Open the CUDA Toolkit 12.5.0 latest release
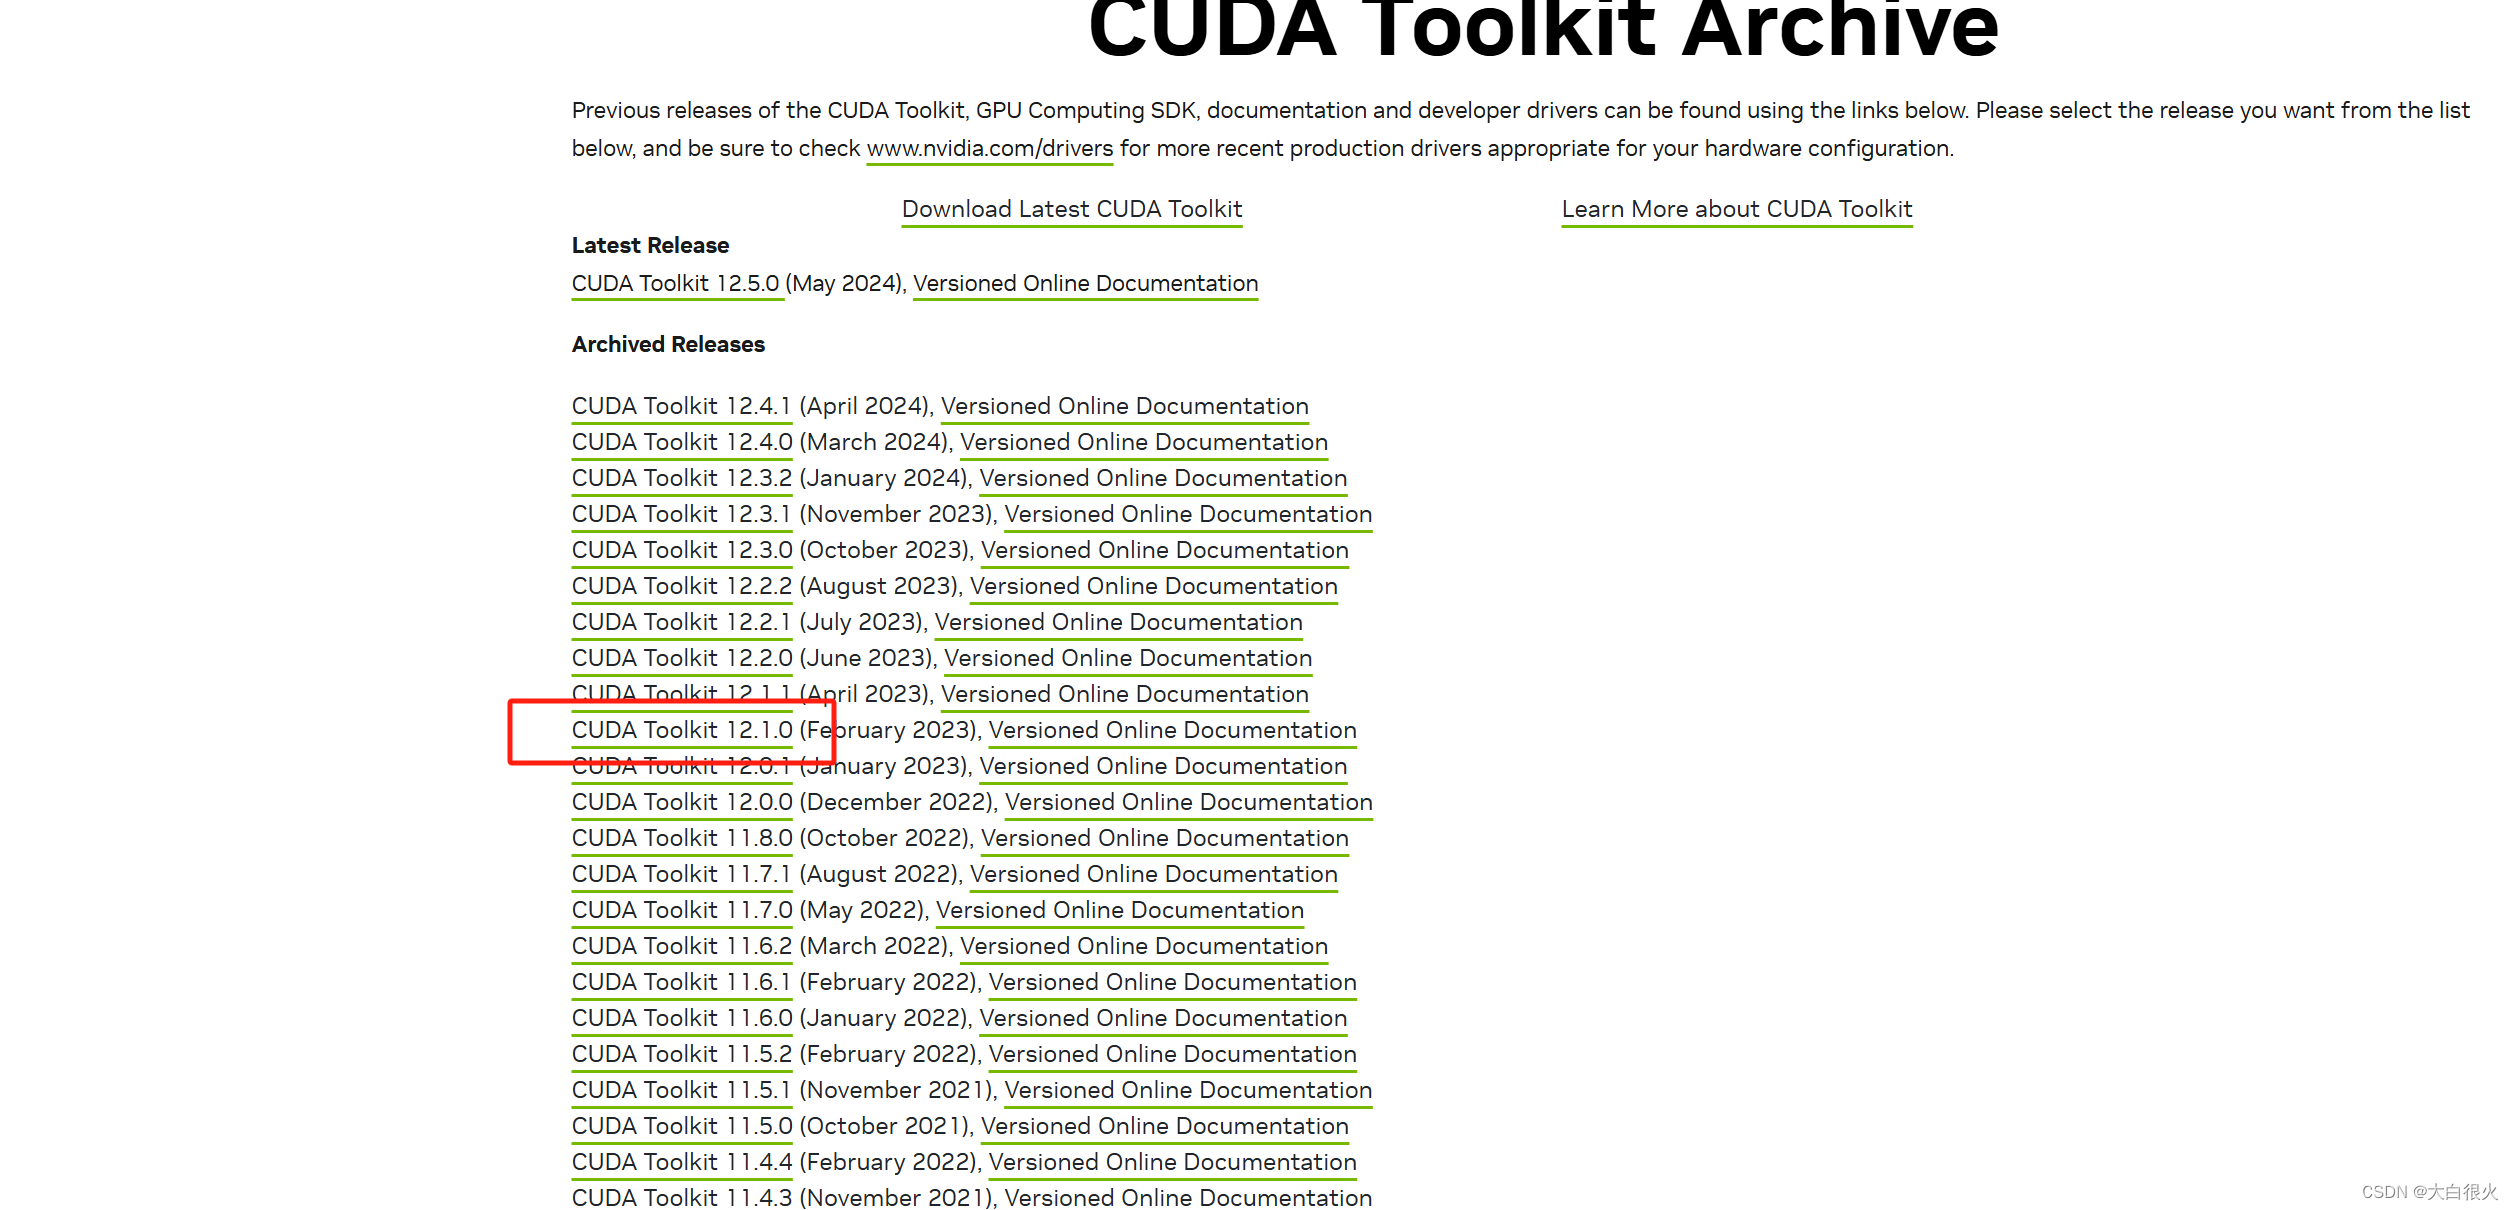This screenshot has width=2514, height=1210. [675, 284]
